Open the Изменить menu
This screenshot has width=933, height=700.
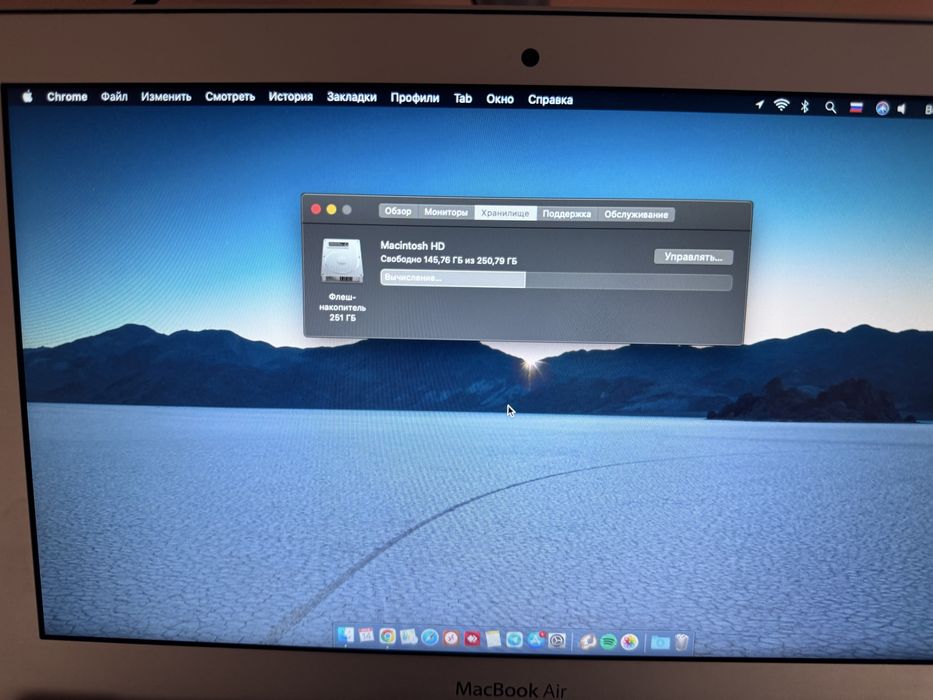tap(166, 96)
